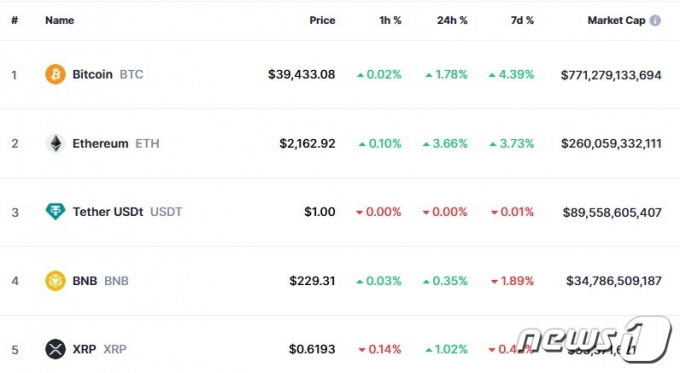Click the teal Tether logo icon
The image size is (680, 373).
click(56, 212)
